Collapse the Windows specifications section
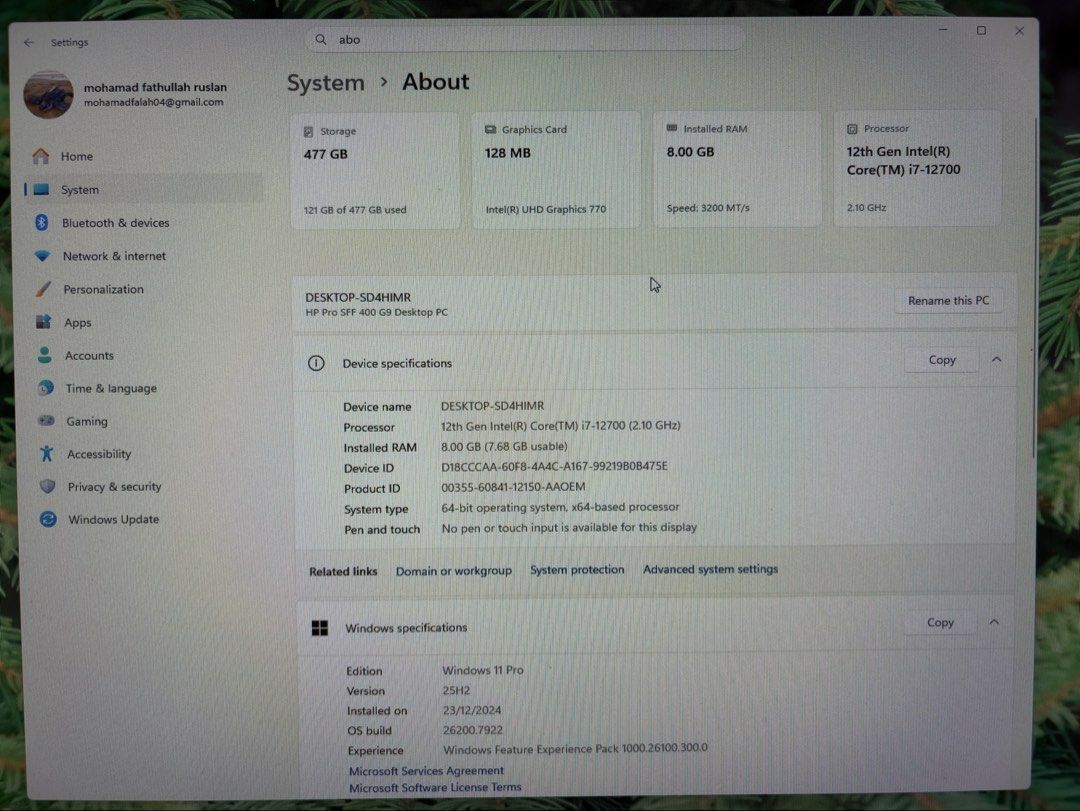 tap(994, 622)
